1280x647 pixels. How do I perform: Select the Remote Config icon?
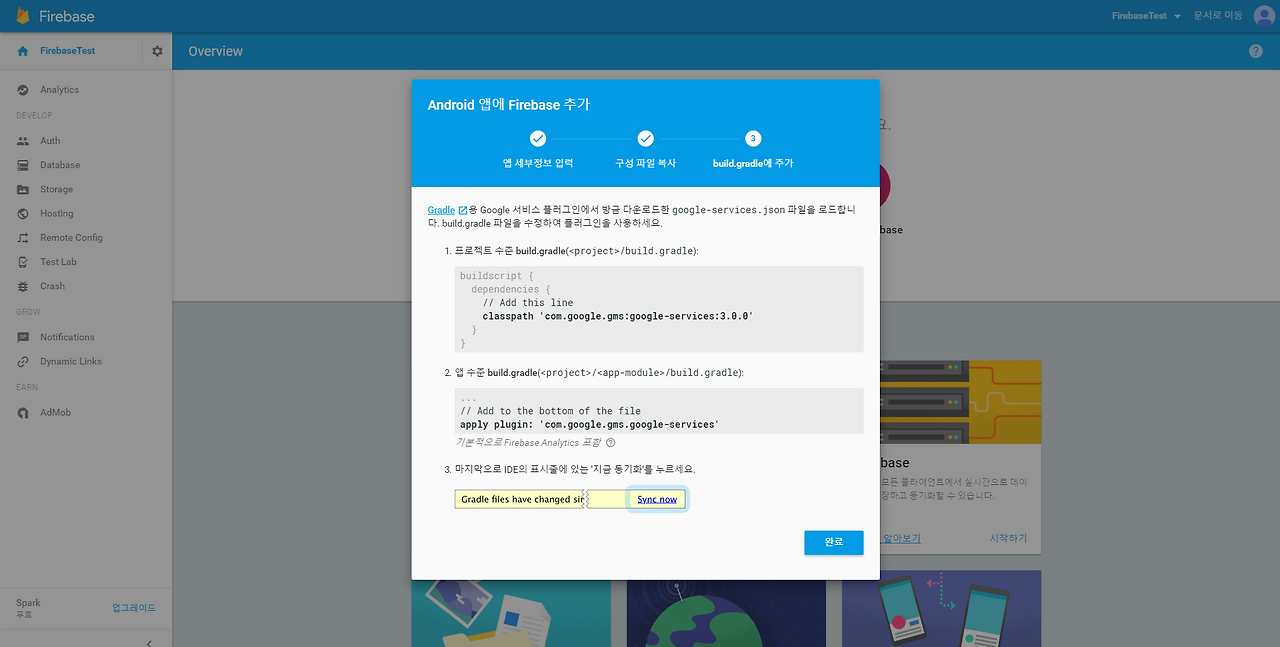22,238
